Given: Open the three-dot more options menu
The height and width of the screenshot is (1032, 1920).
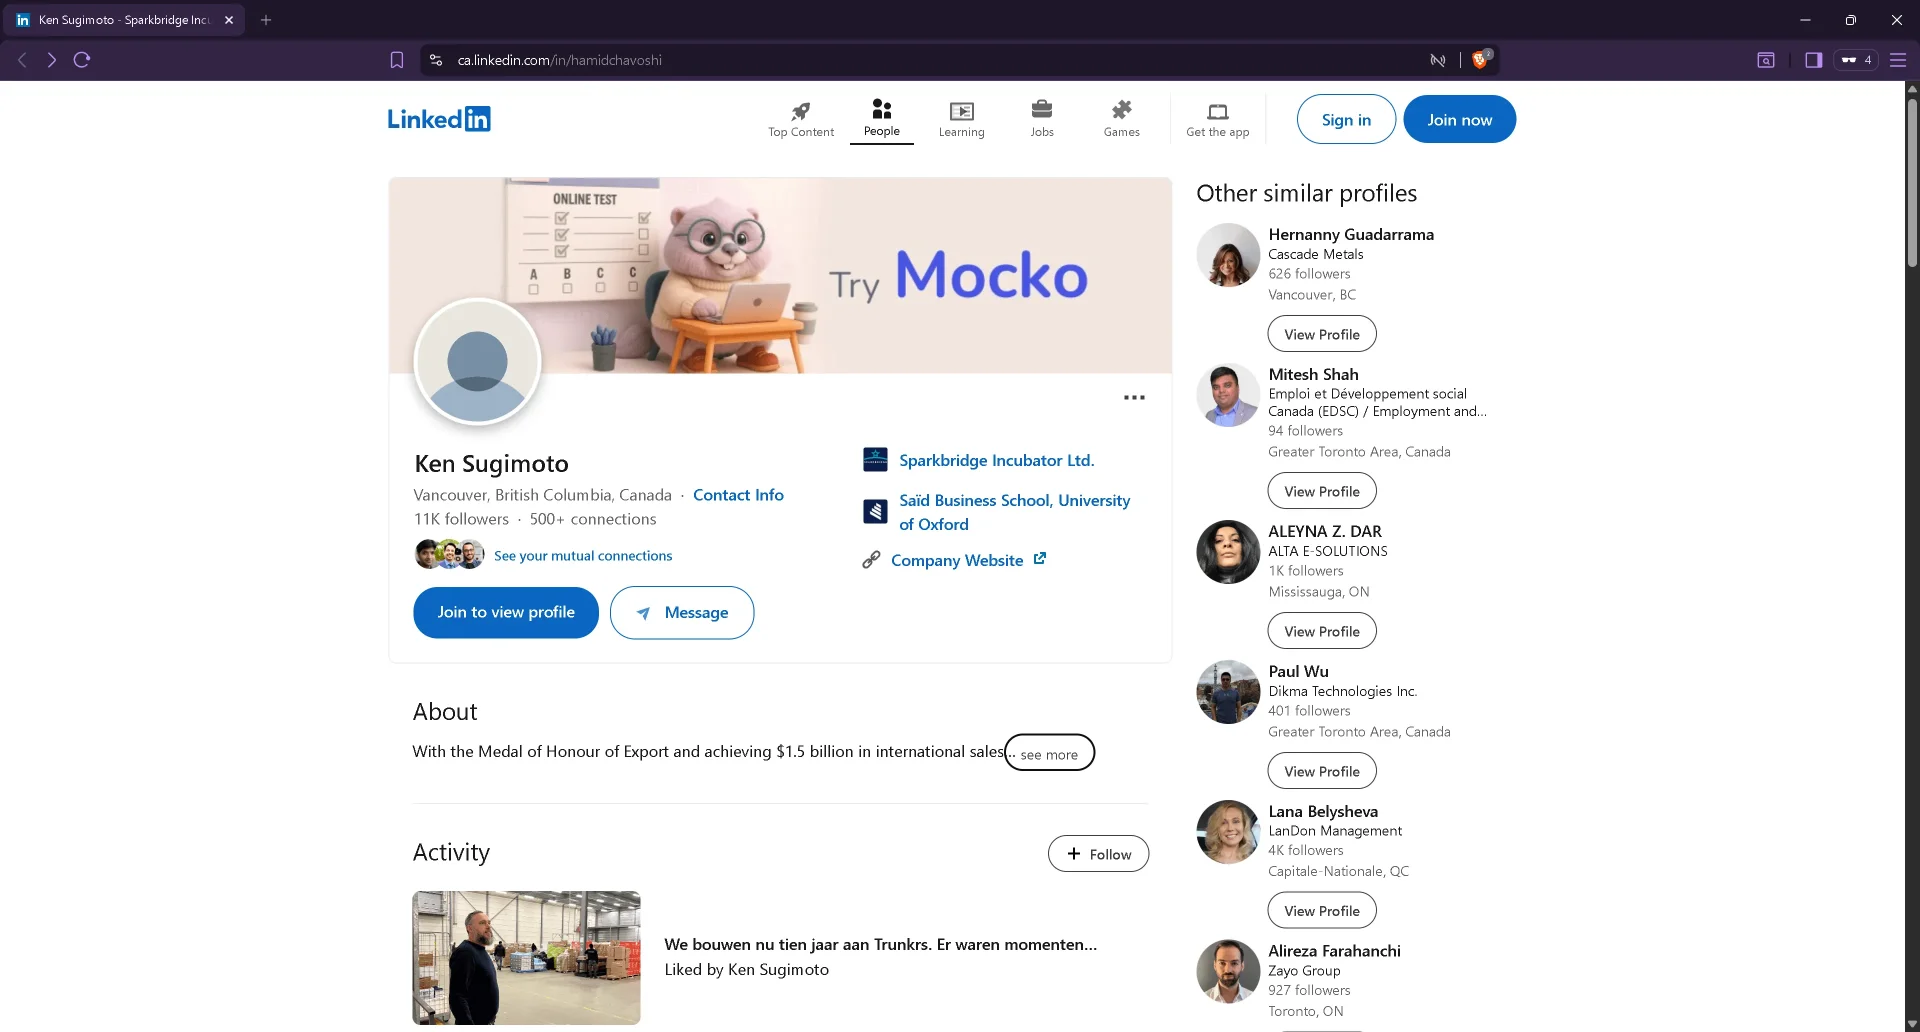Looking at the screenshot, I should 1134,397.
